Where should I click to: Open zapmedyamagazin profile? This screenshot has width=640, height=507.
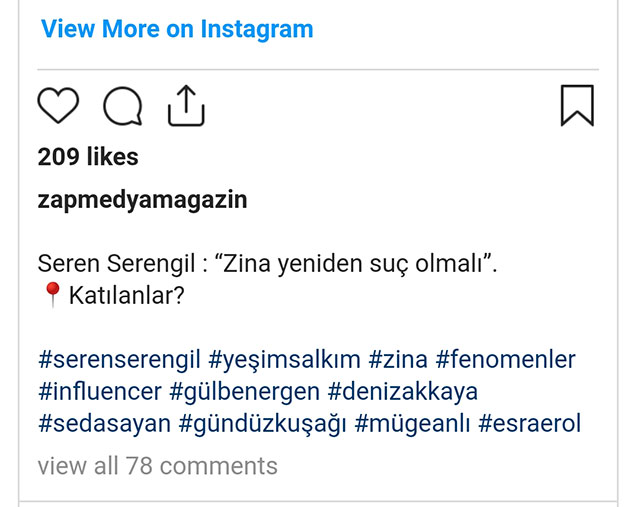point(142,199)
